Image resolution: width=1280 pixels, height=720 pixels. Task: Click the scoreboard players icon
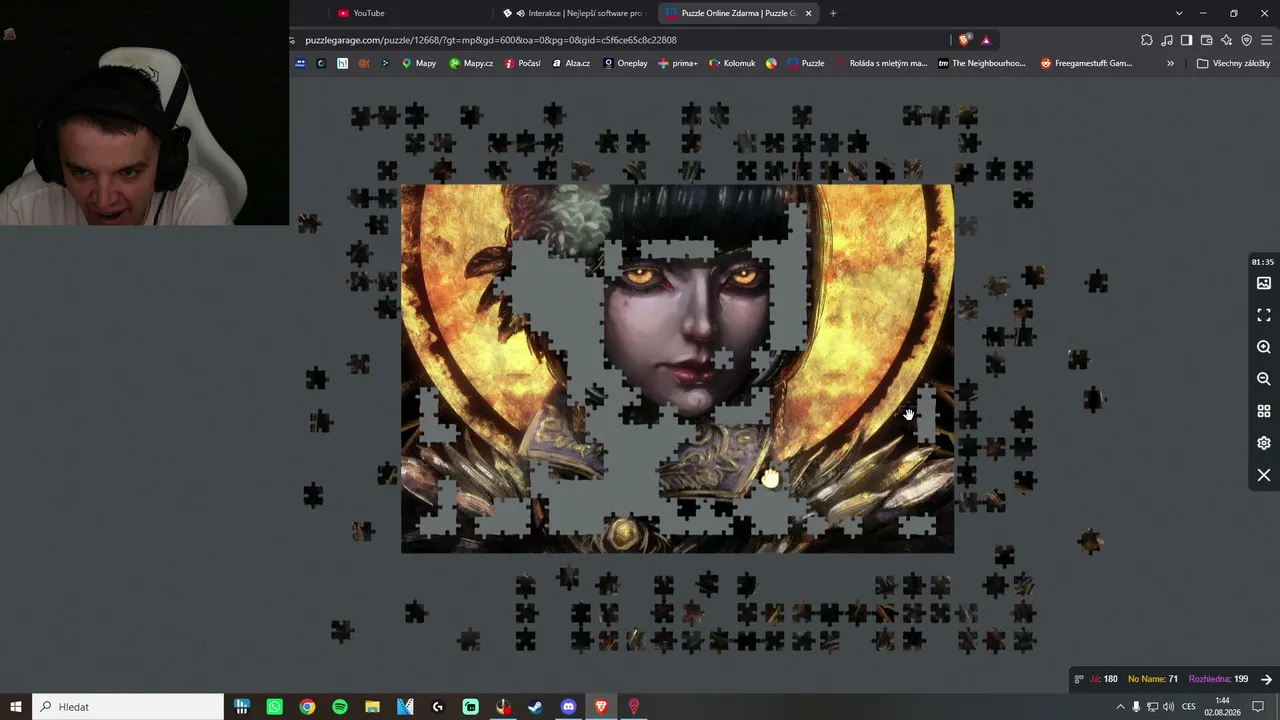(x=1079, y=679)
